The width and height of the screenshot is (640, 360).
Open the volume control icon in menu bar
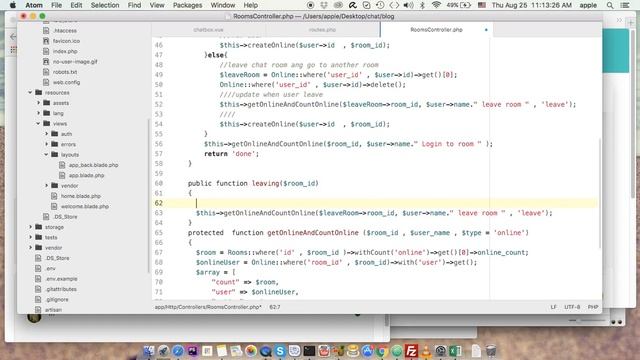point(408,5)
